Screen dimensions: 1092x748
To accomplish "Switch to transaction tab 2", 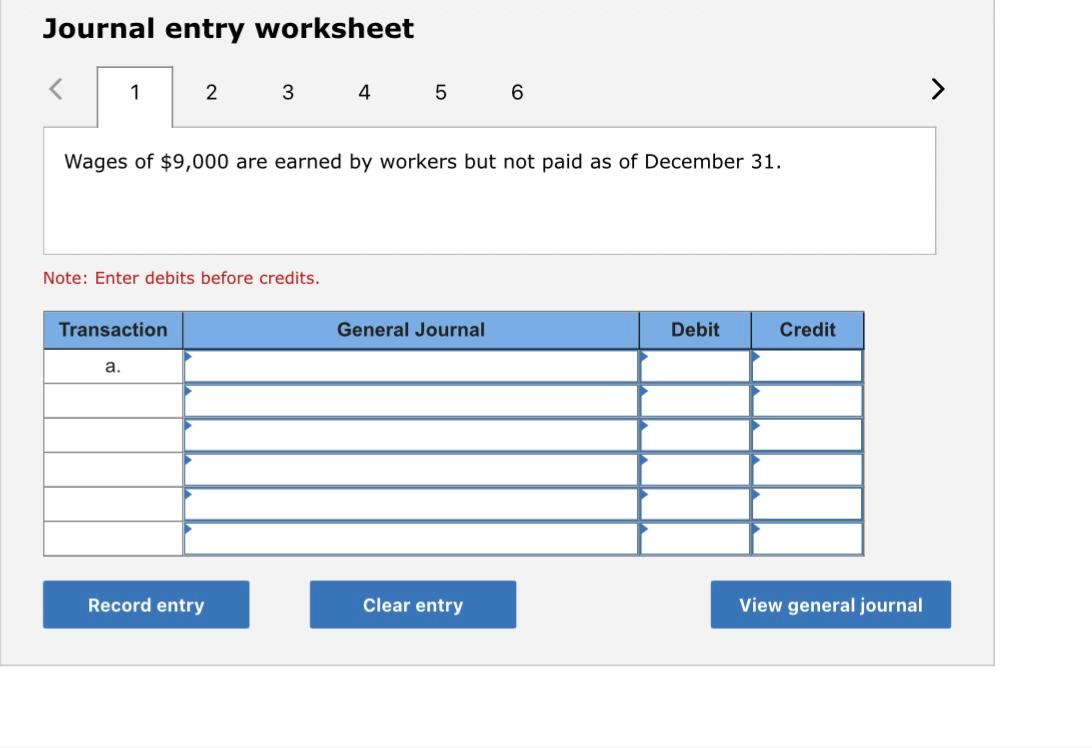I will [x=211, y=92].
